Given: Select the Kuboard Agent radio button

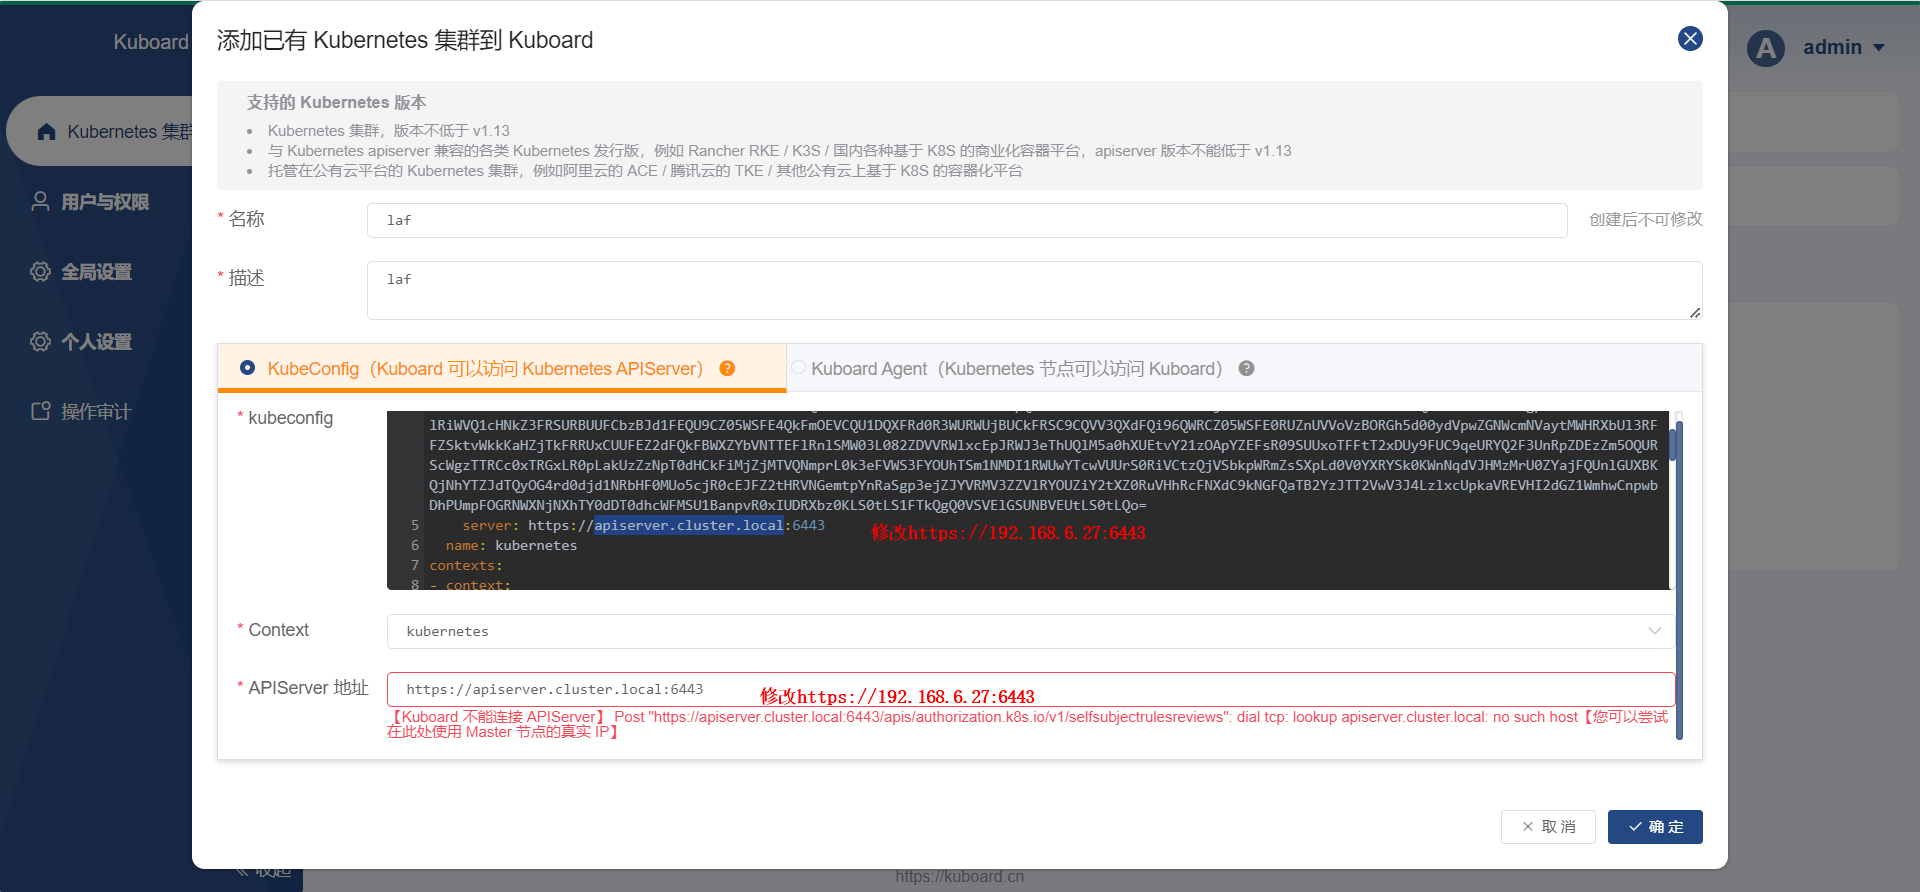Looking at the screenshot, I should pos(798,368).
